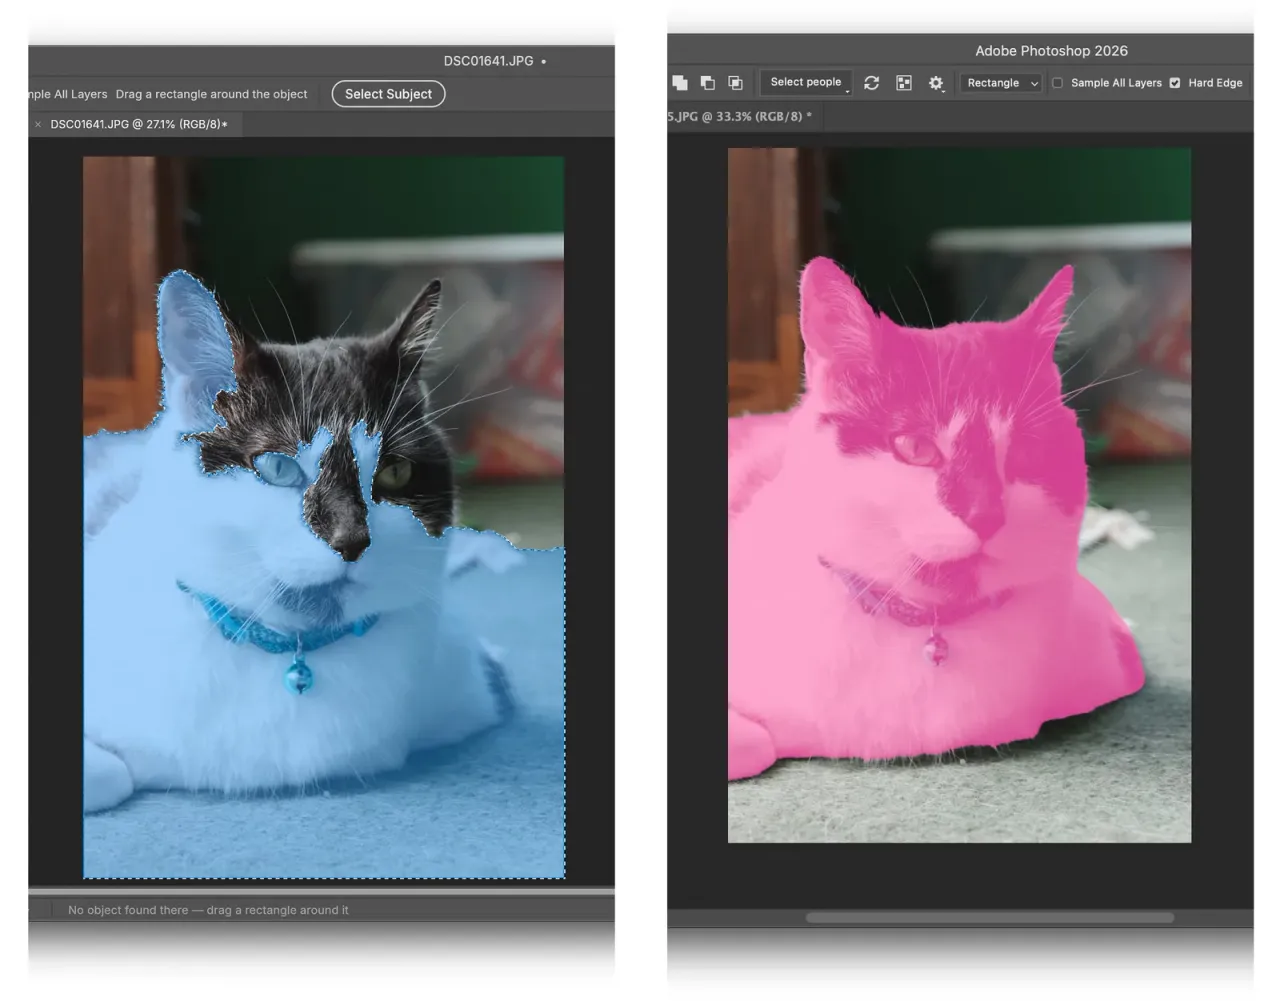Click the horizontal scrollbar in the right window

point(989,917)
